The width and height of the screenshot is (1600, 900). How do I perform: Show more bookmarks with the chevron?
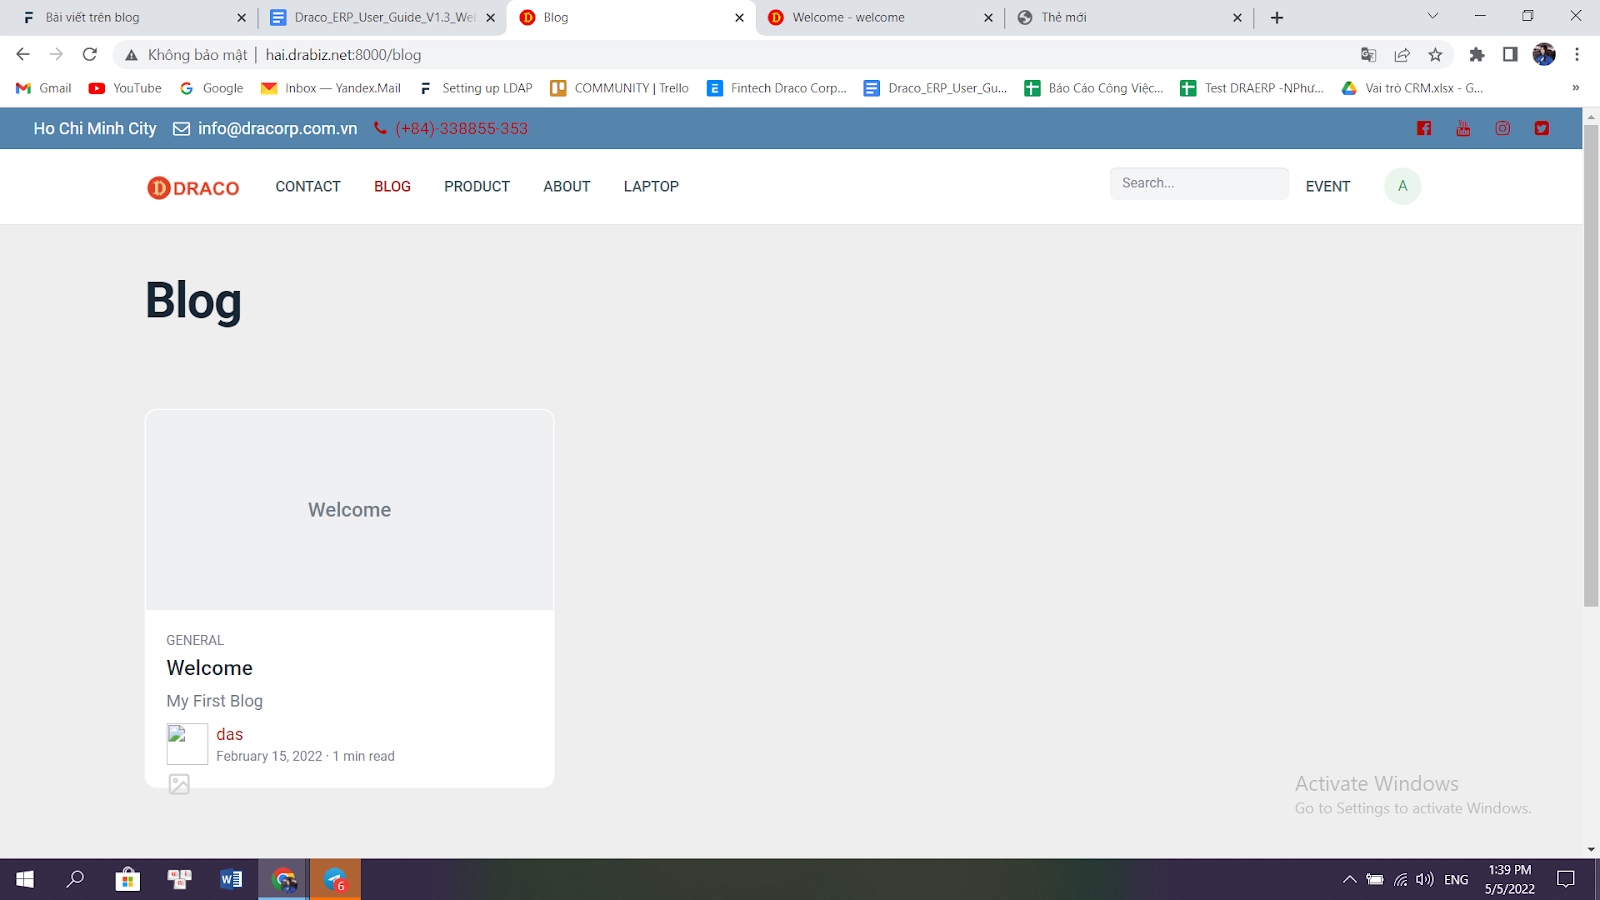click(x=1575, y=88)
